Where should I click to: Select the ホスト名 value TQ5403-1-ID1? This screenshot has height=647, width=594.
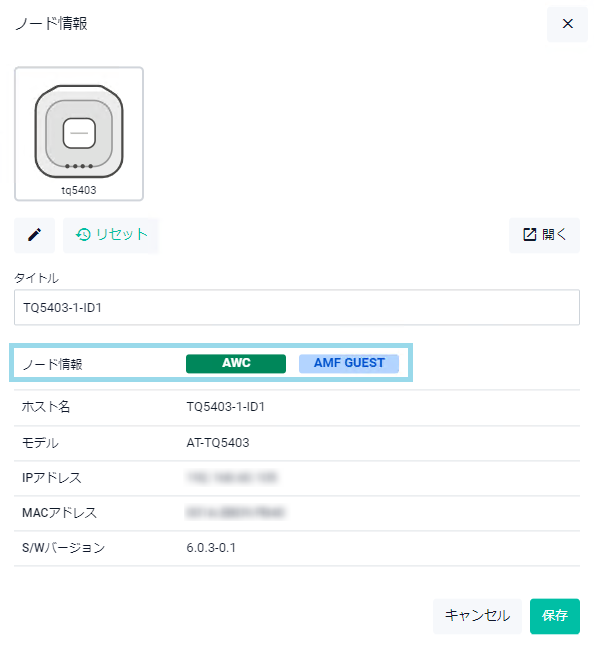pos(226,407)
